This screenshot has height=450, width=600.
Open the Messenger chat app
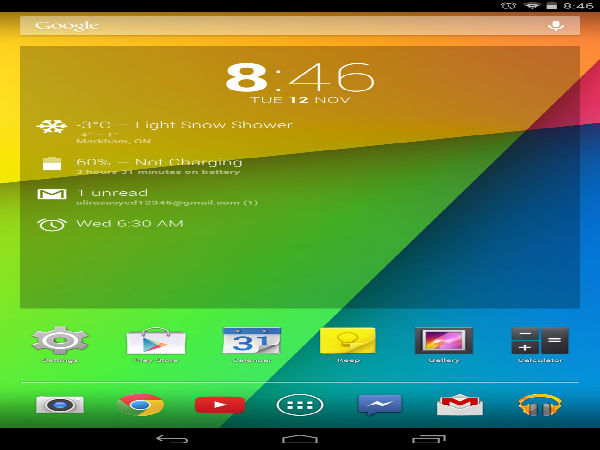pos(380,405)
